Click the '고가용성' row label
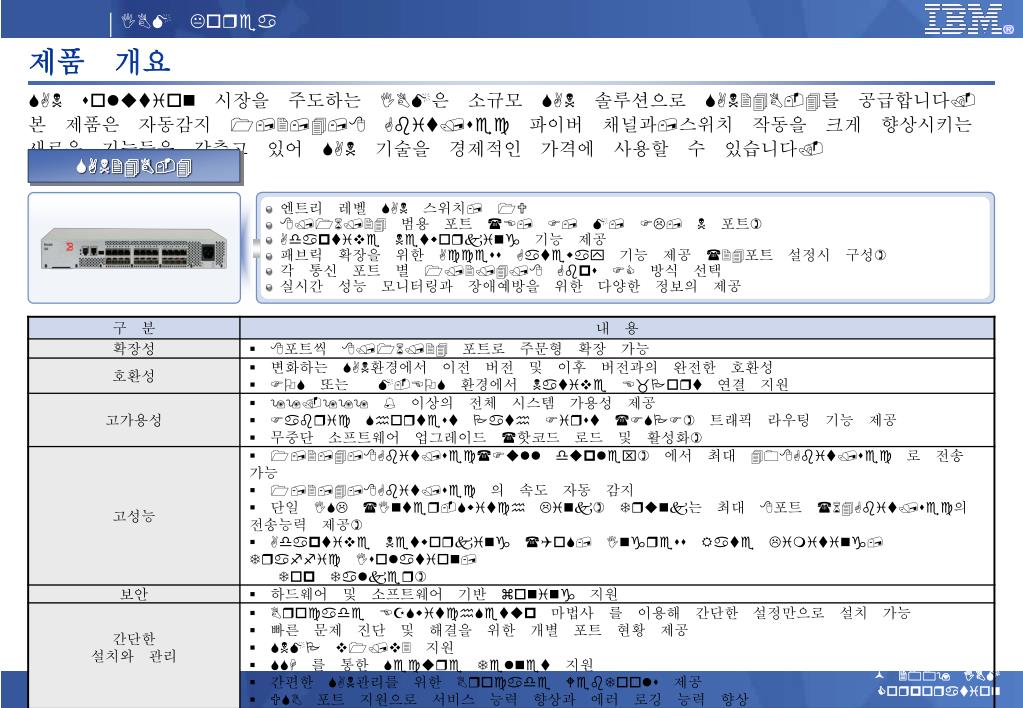Screen dimensions: 1023x708 [134, 420]
